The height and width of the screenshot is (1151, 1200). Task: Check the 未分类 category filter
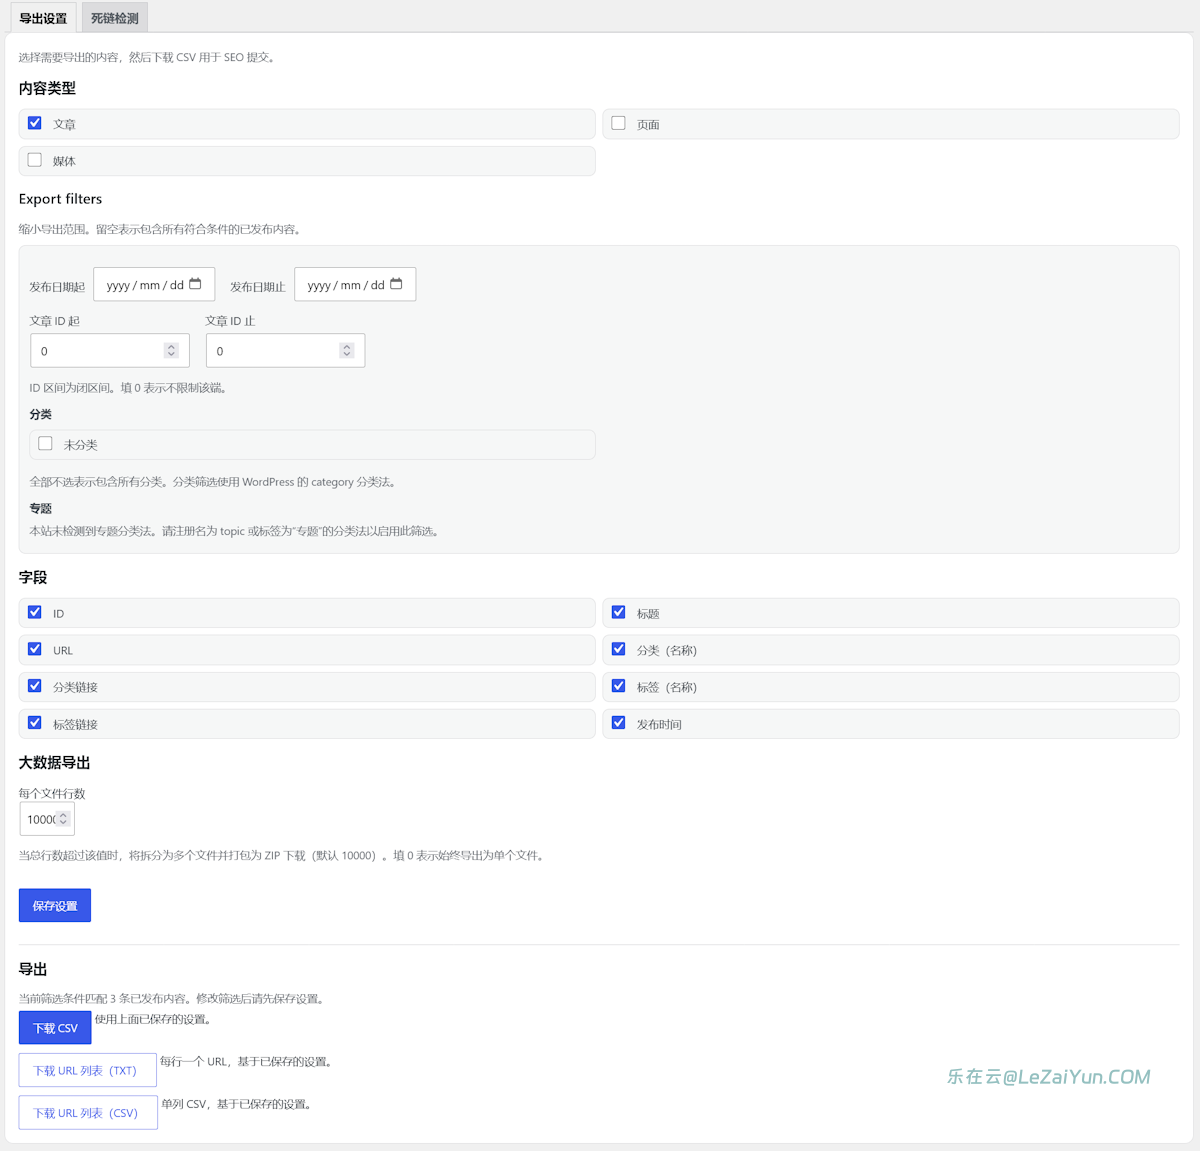click(46, 444)
